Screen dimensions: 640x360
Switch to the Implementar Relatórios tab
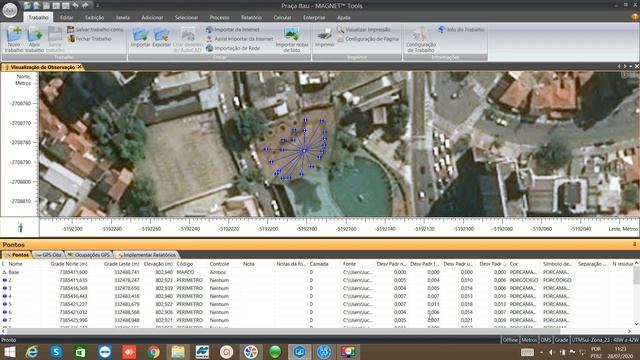point(147,255)
